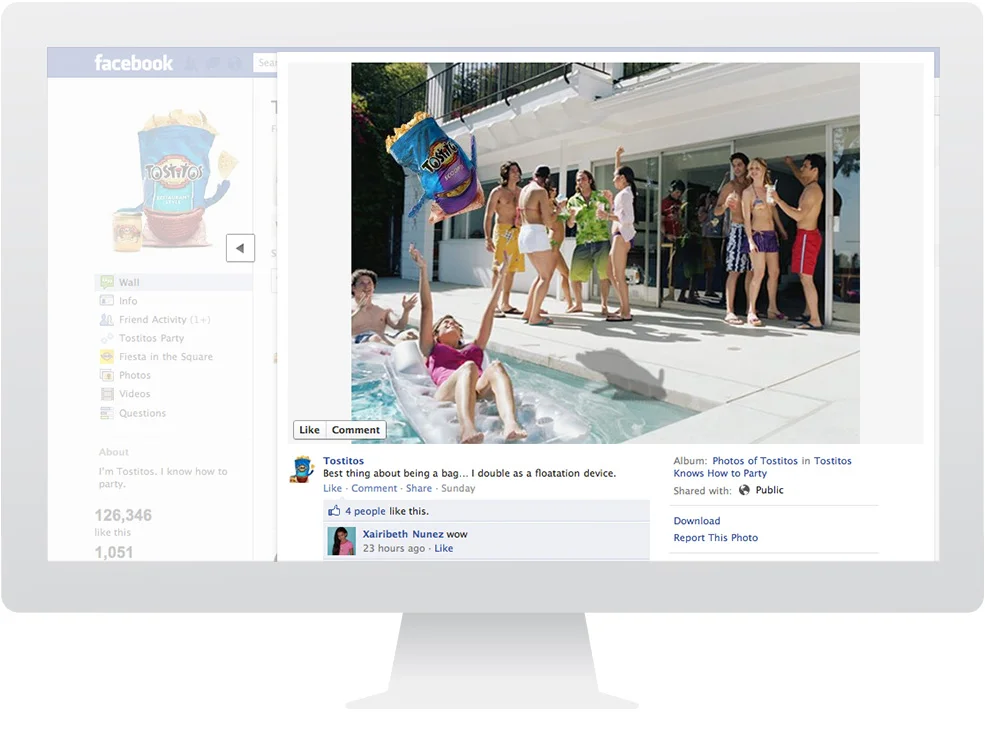Click Report This Photo link

click(716, 538)
